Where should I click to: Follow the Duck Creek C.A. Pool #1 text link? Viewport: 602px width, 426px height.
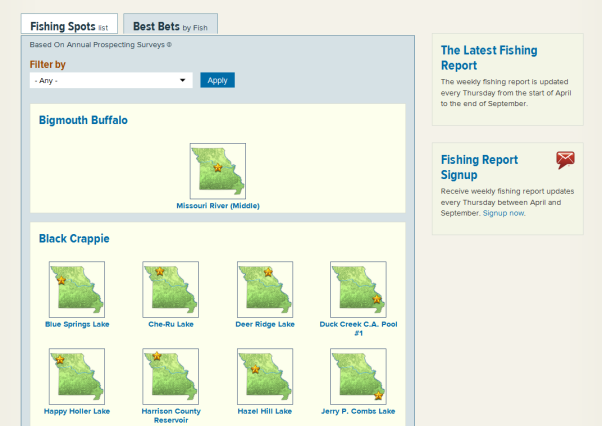click(x=359, y=329)
